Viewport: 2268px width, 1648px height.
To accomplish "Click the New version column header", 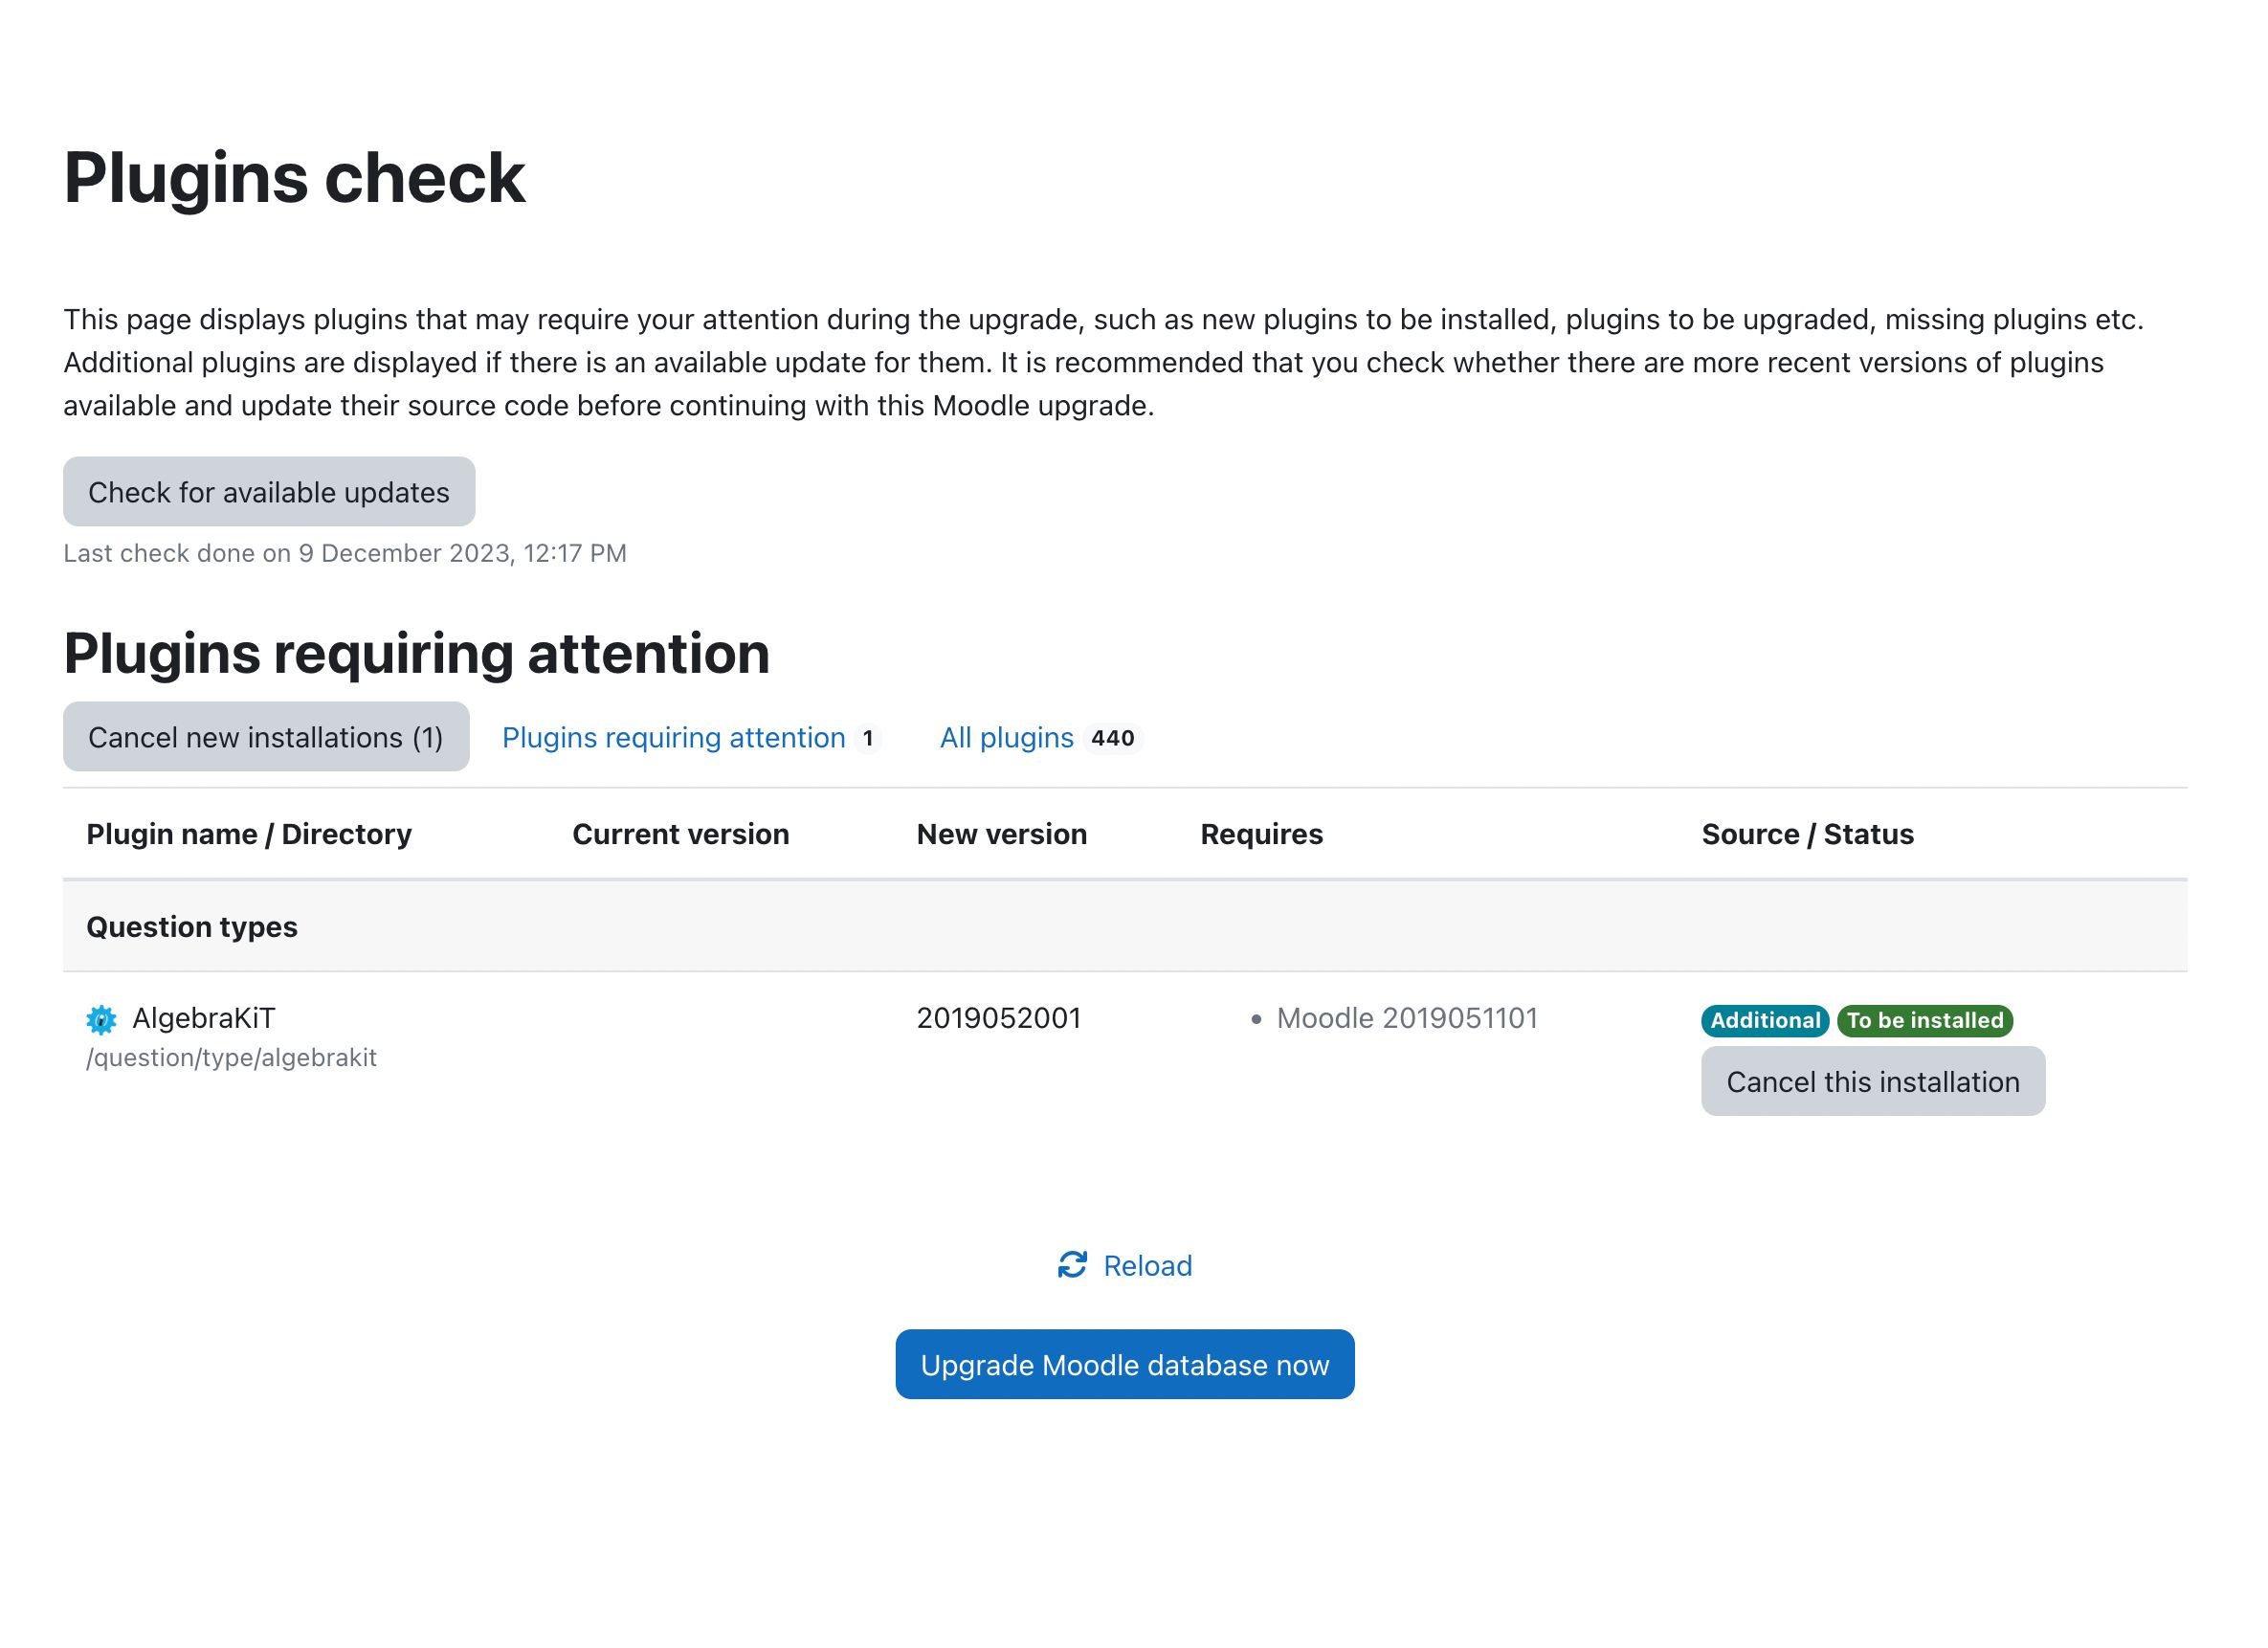I will 1001,833.
